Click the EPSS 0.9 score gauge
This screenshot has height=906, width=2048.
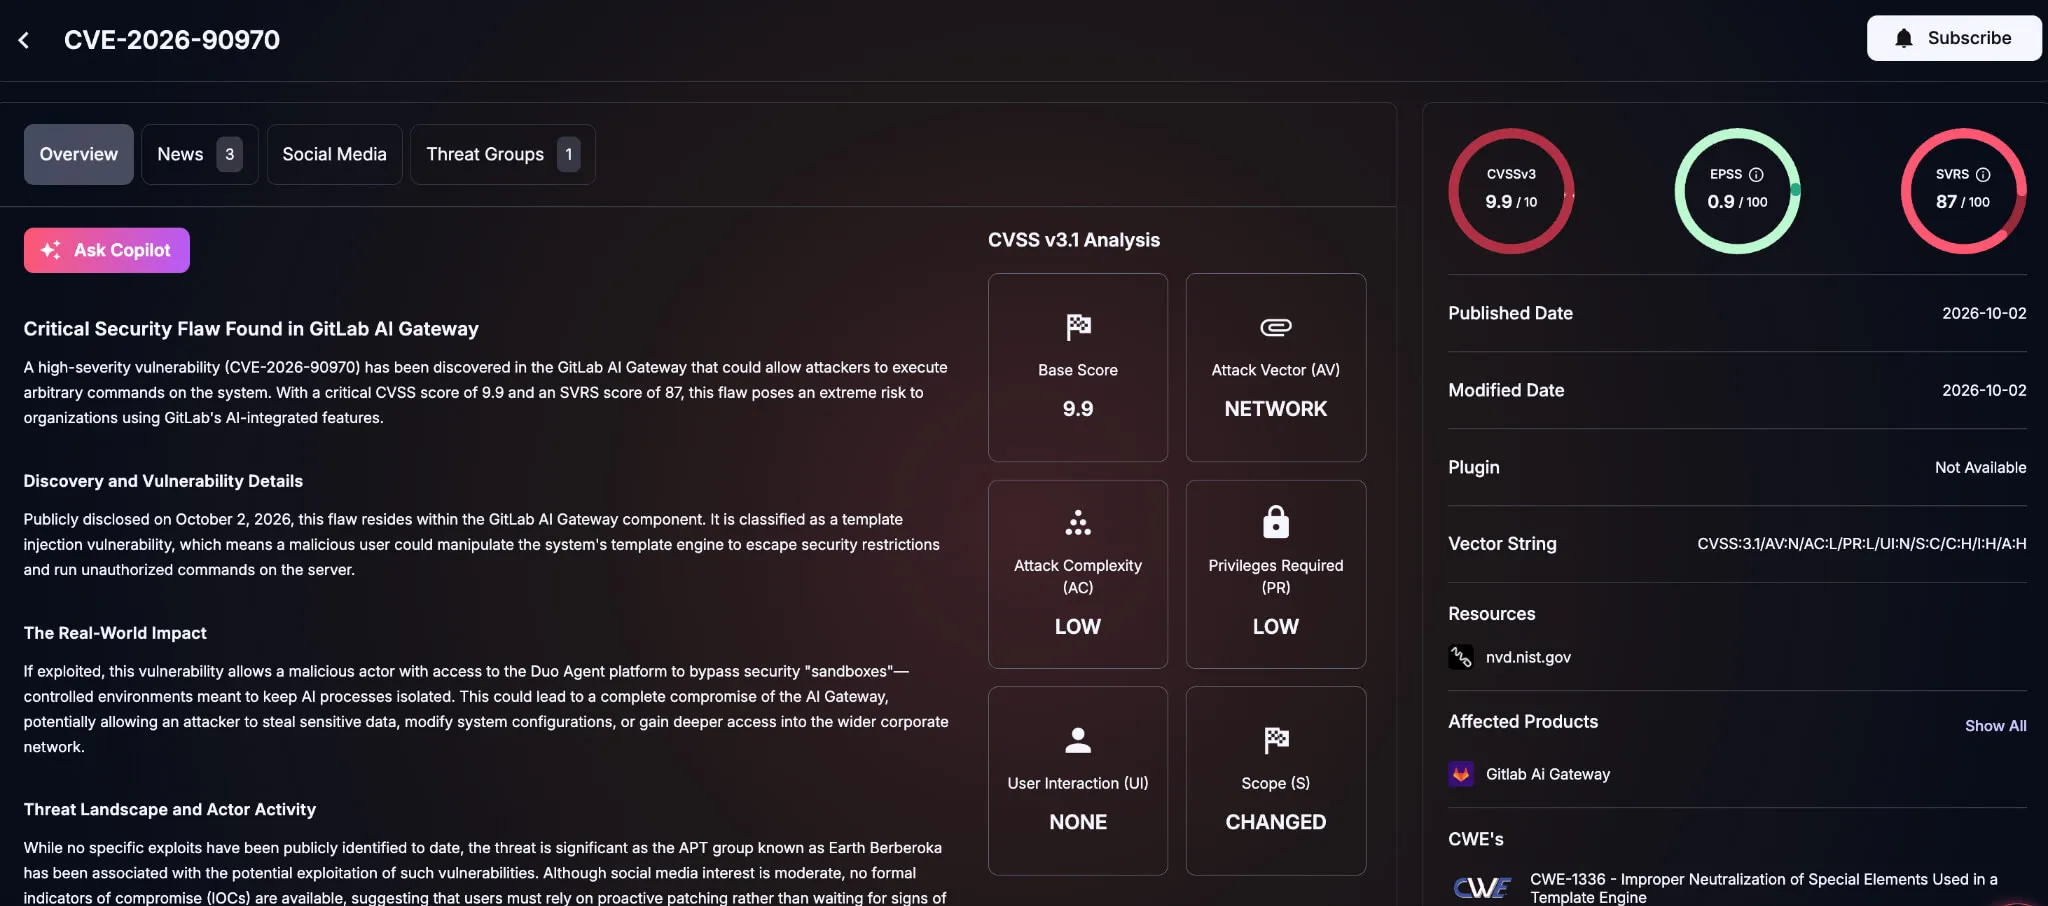[1737, 190]
